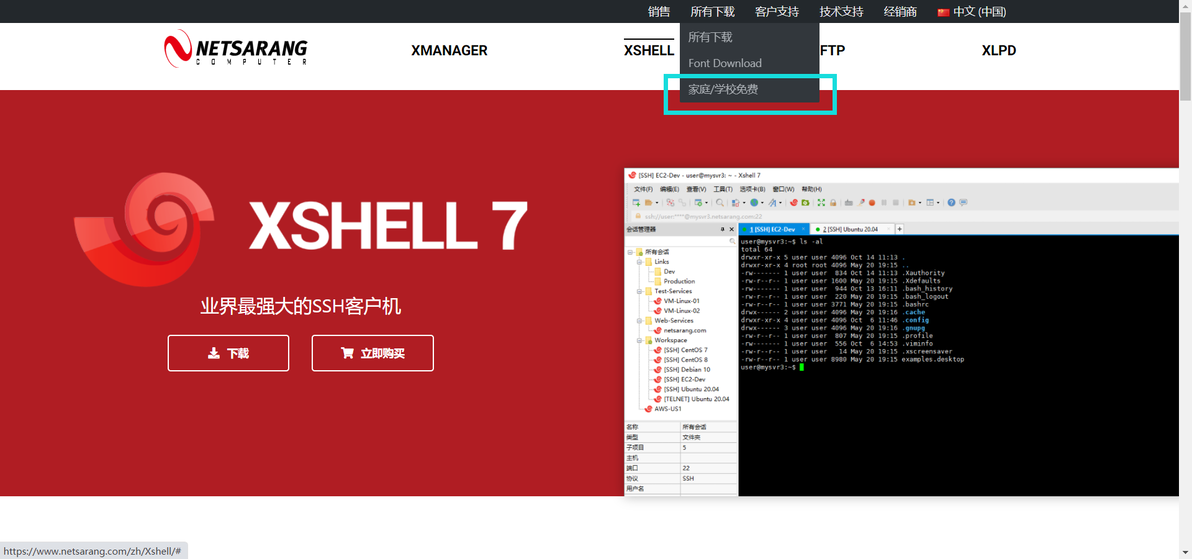Open 技术支持 in the top navigation bar
This screenshot has width=1192, height=559.
(x=842, y=11)
